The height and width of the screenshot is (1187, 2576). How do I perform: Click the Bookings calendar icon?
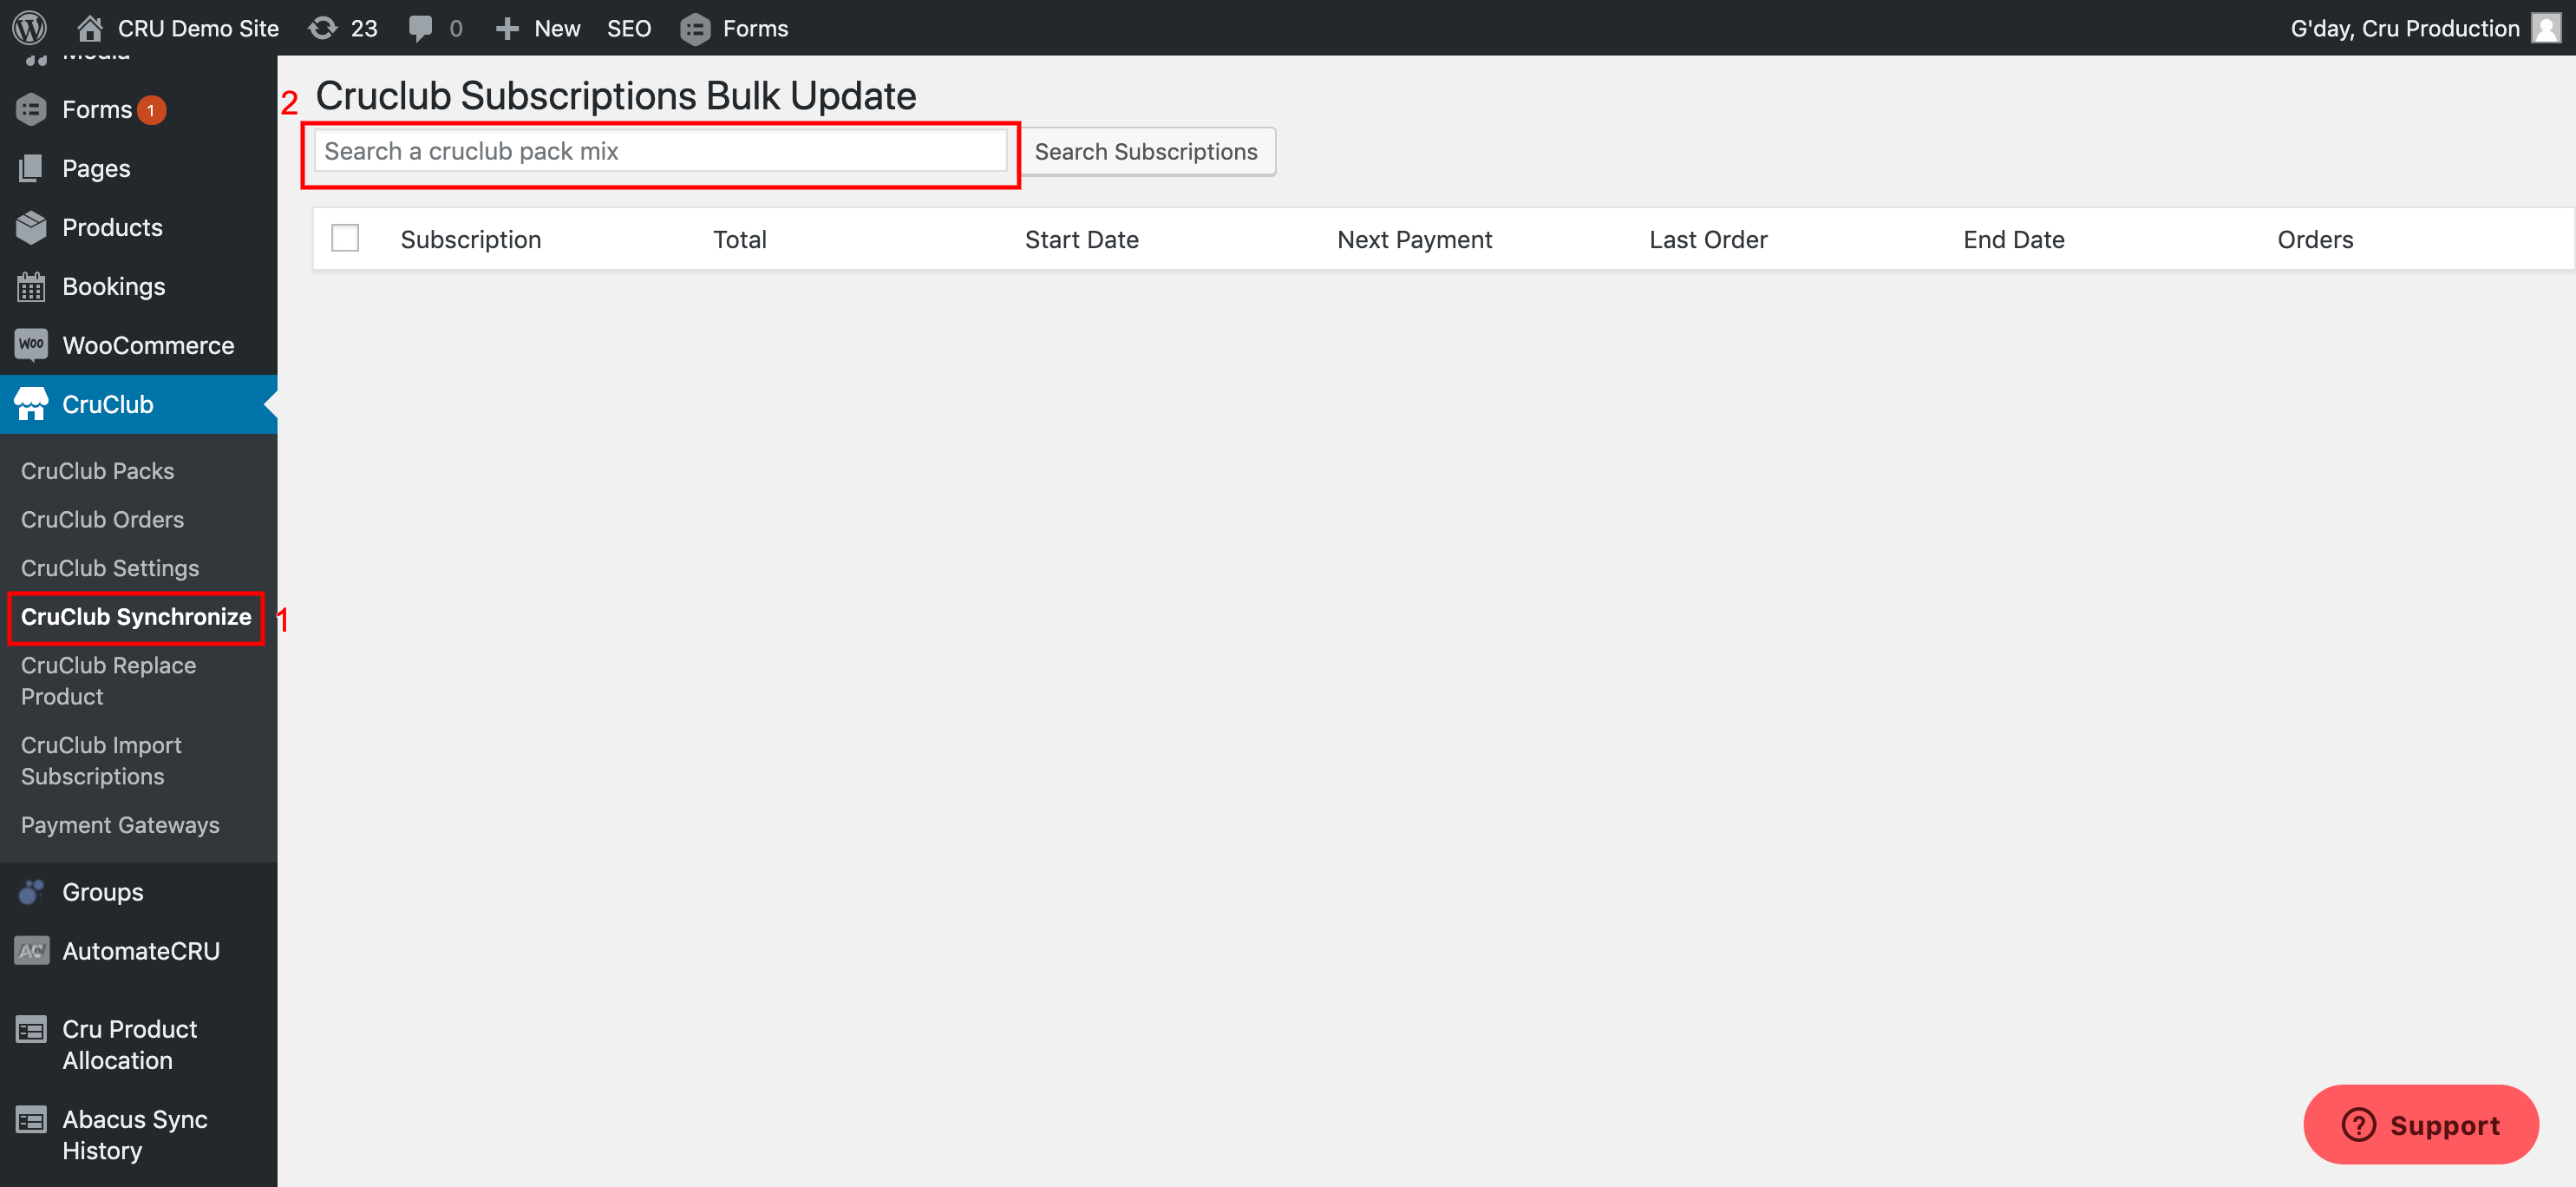coord(31,286)
